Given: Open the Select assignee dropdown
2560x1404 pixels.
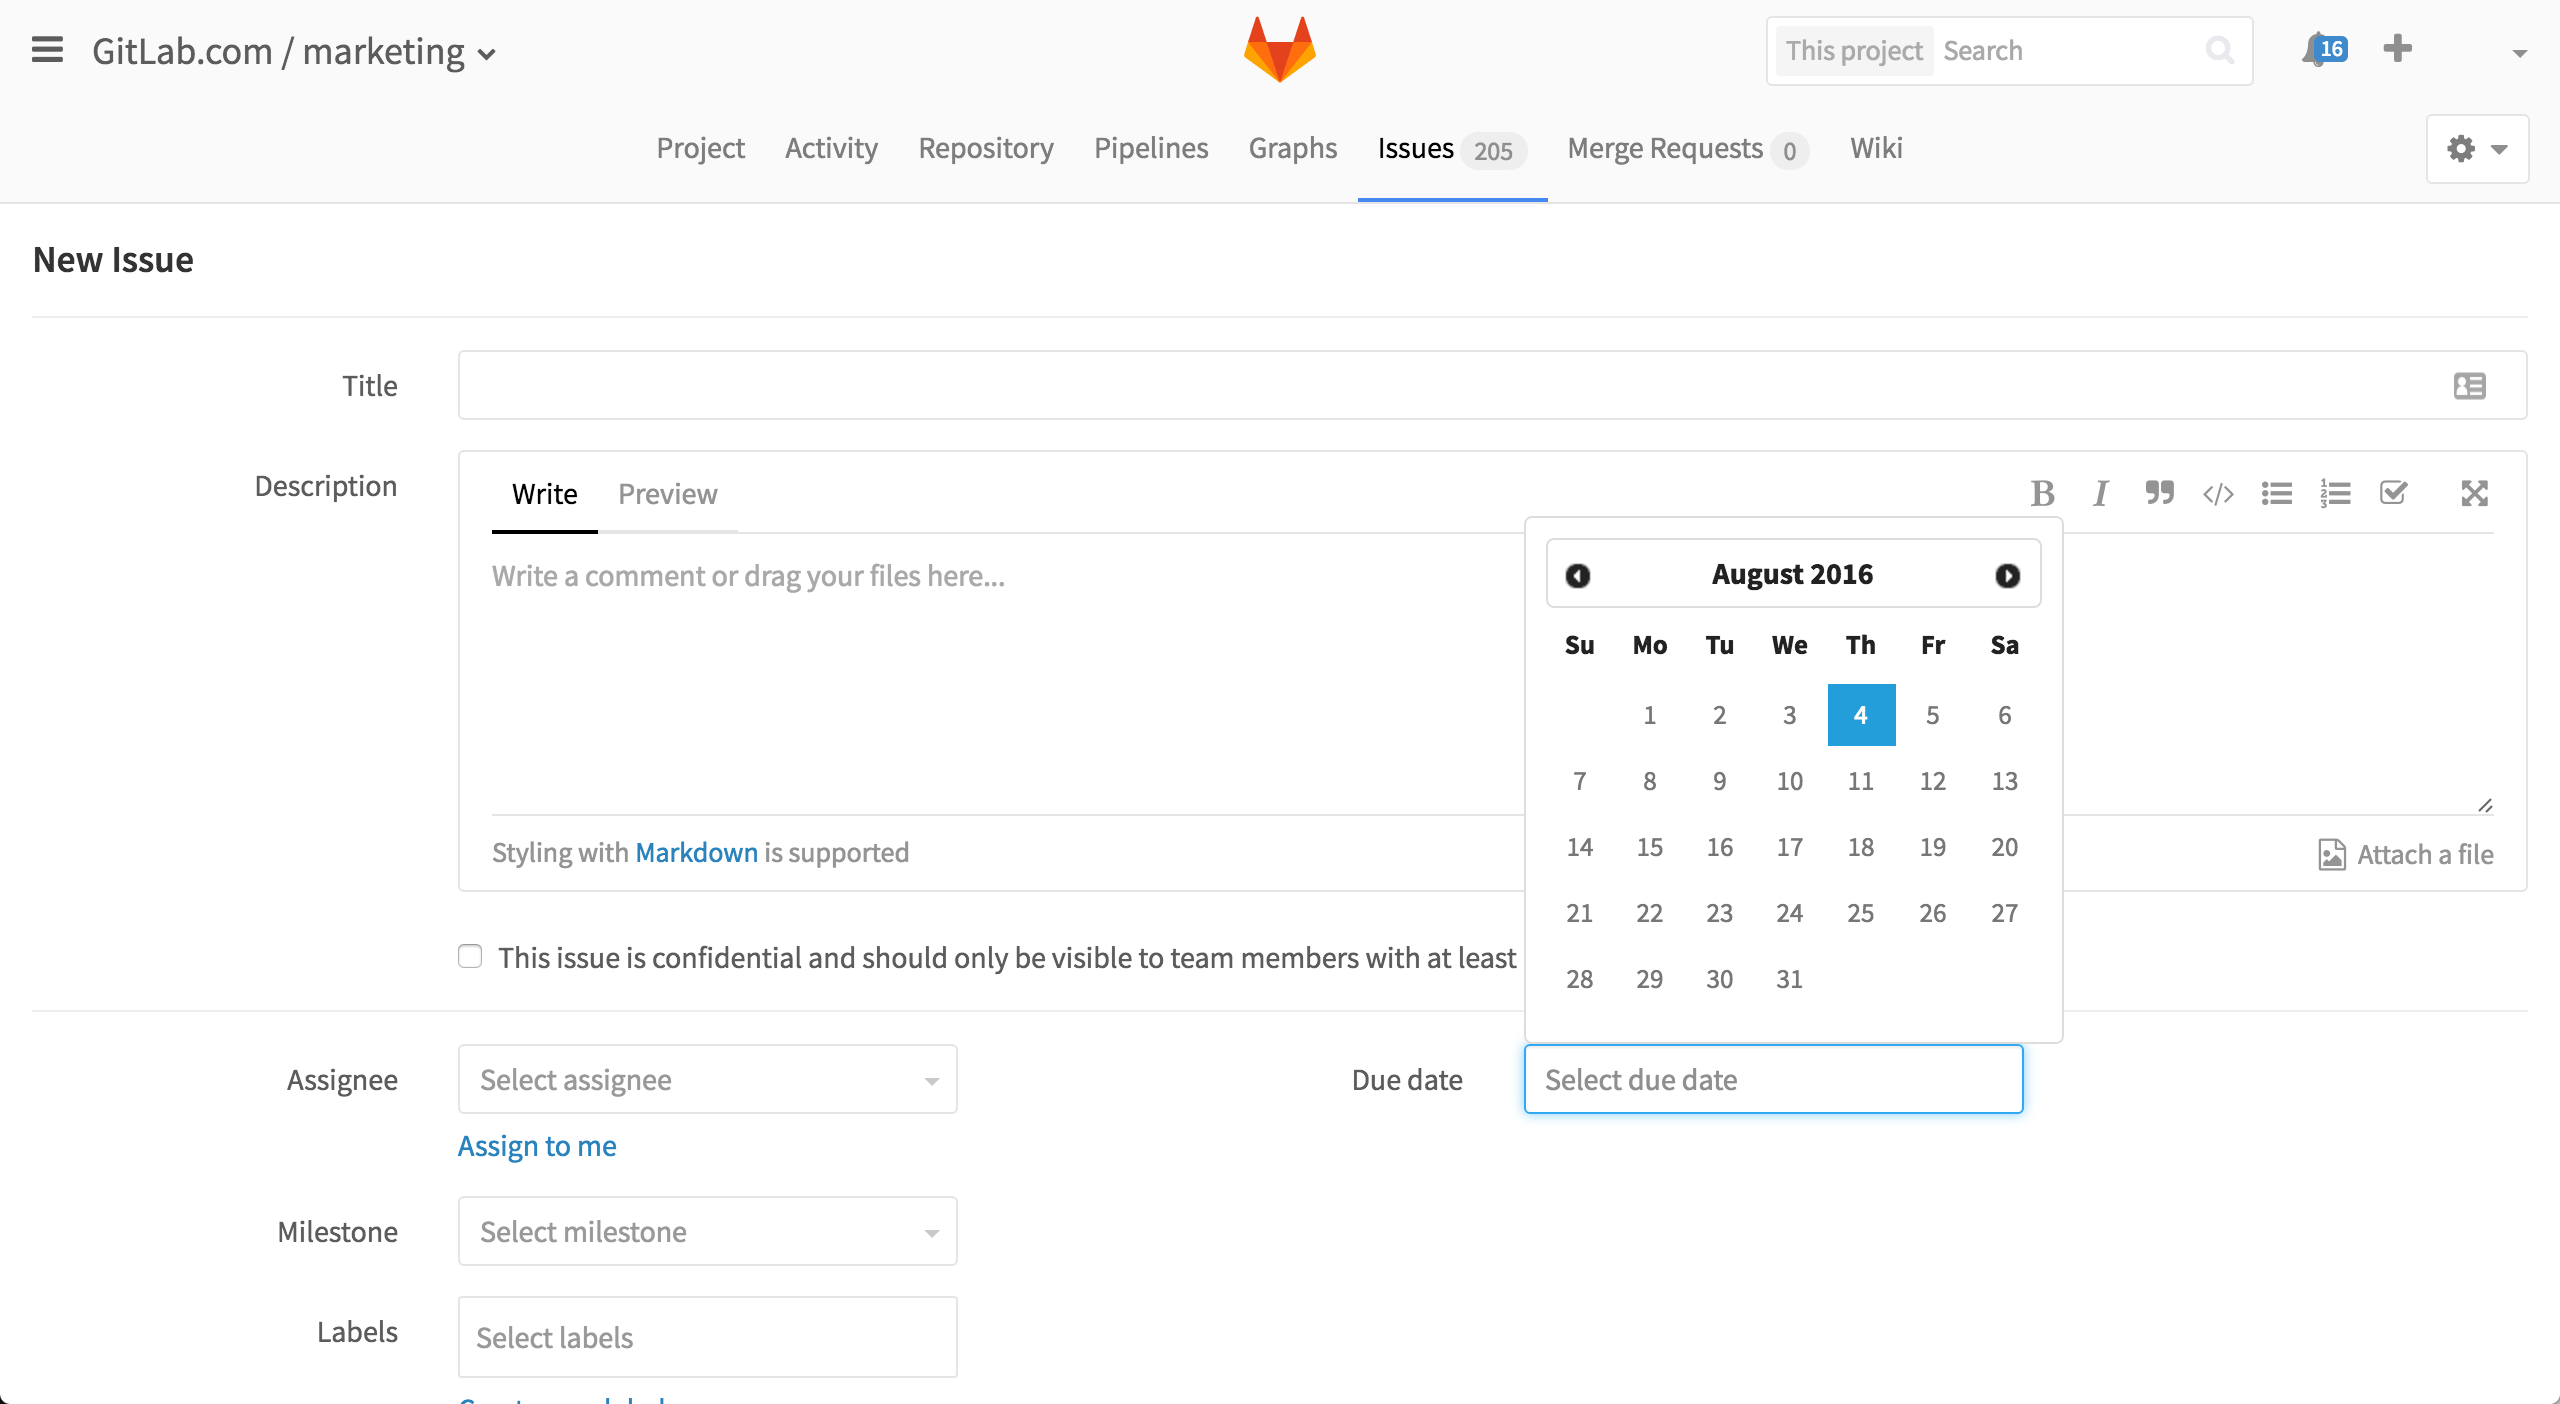Looking at the screenshot, I should [708, 1079].
